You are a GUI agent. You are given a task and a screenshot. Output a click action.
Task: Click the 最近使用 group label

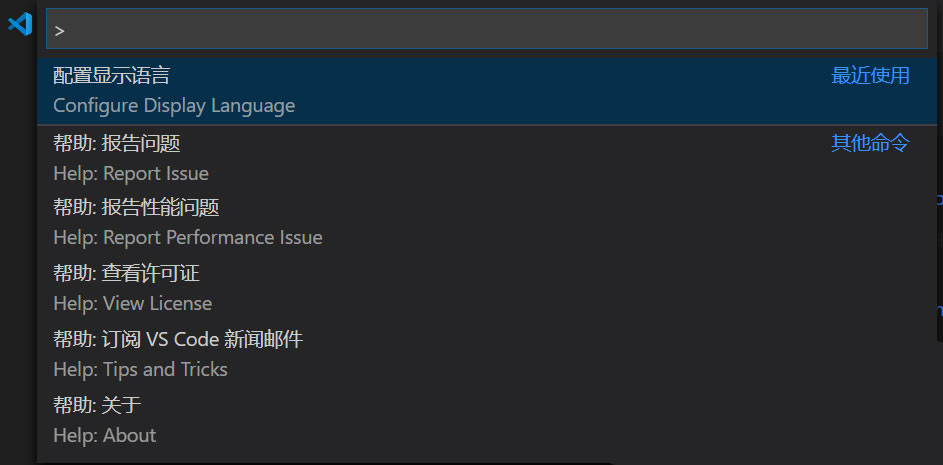[870, 76]
